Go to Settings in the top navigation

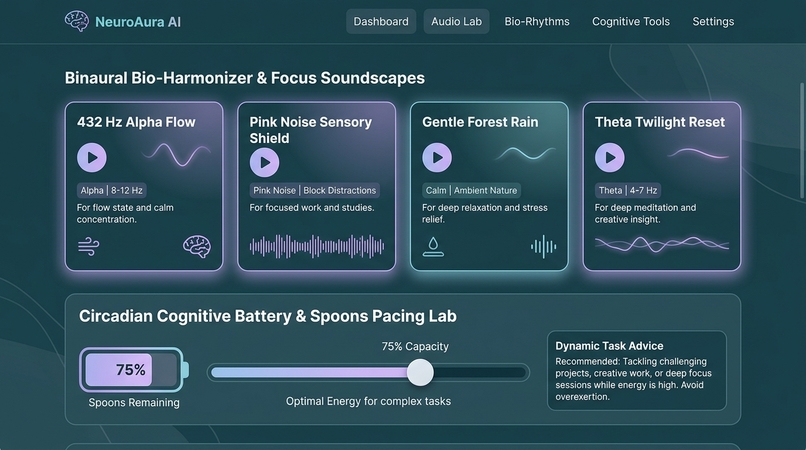pos(713,22)
